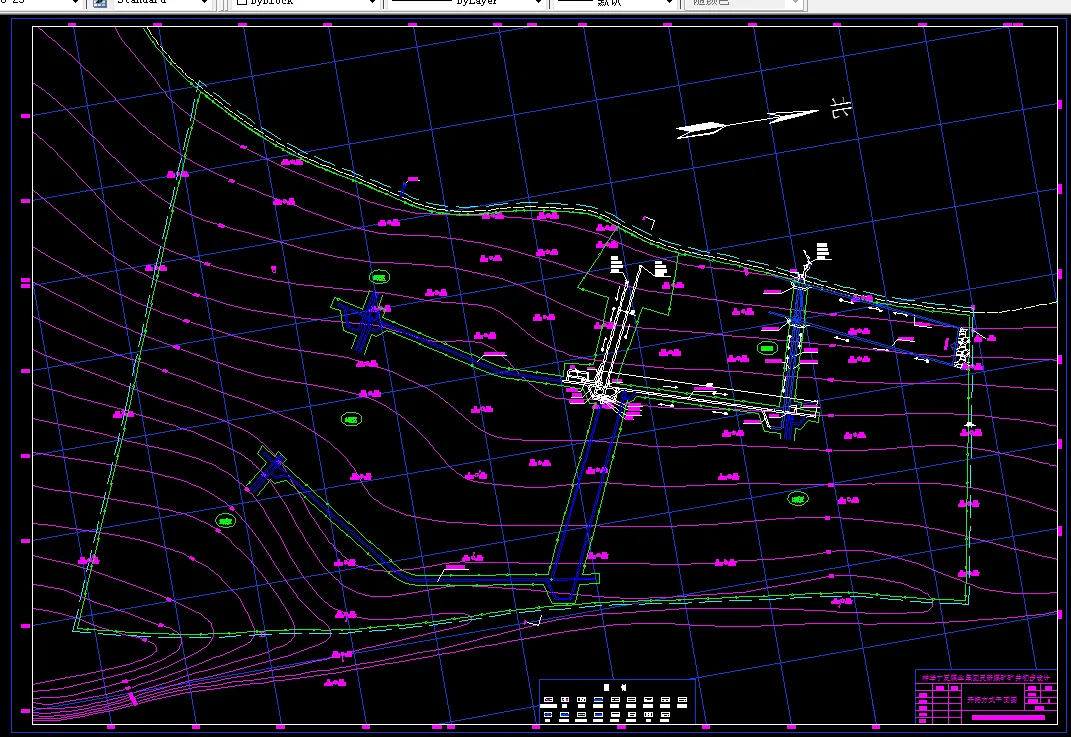Screen dimensions: 1071x737
Task: Select the white north arrow symbol
Action: click(x=747, y=123)
